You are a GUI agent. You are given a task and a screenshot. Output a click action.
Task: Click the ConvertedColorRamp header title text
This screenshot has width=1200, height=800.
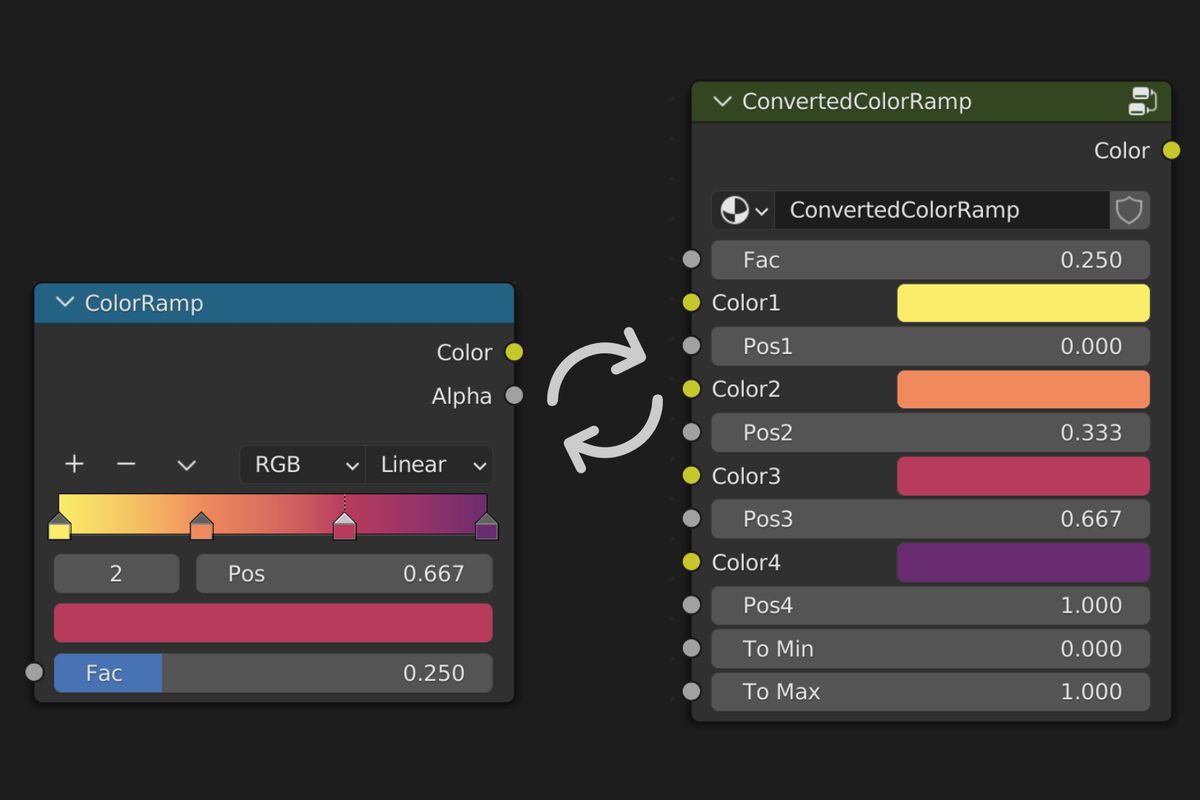point(857,101)
